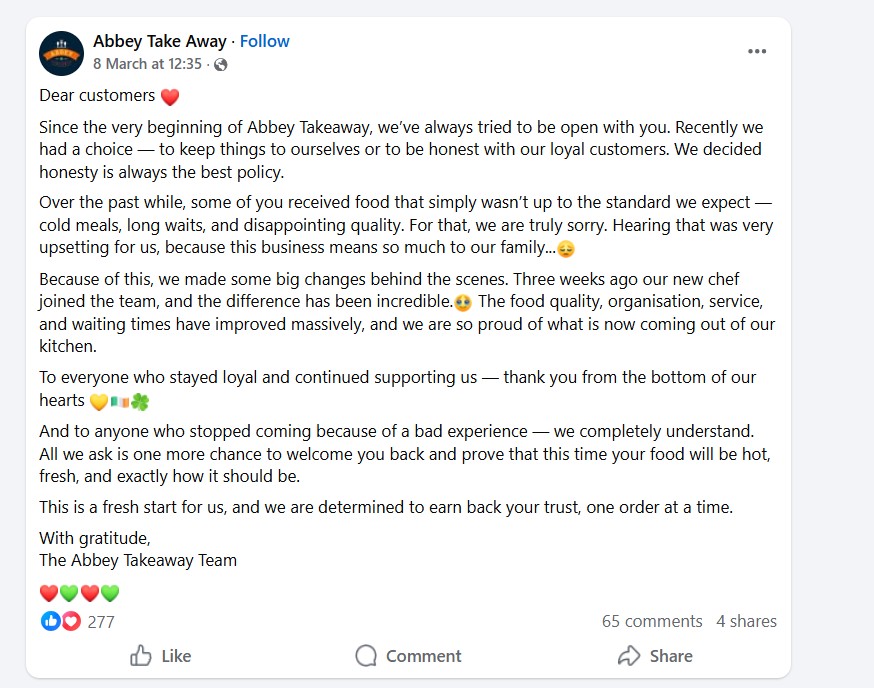Screen dimensions: 874x688
Task: Open the 8 March at 12:35 timestamp
Action: (148, 64)
